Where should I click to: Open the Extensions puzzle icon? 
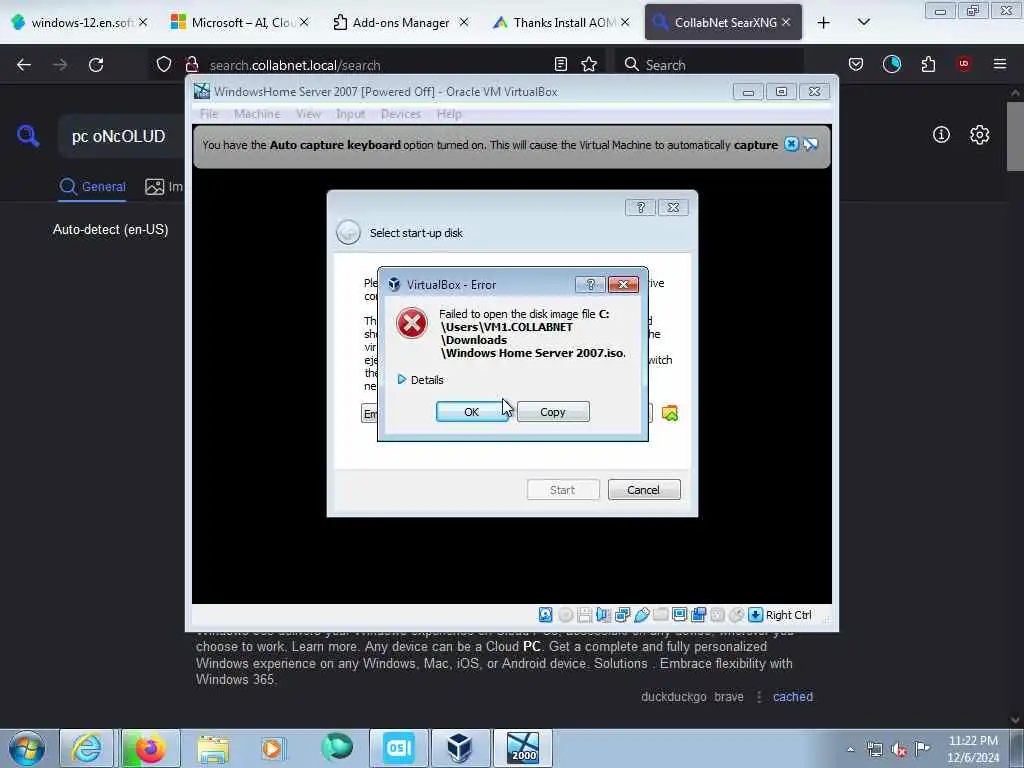(928, 64)
